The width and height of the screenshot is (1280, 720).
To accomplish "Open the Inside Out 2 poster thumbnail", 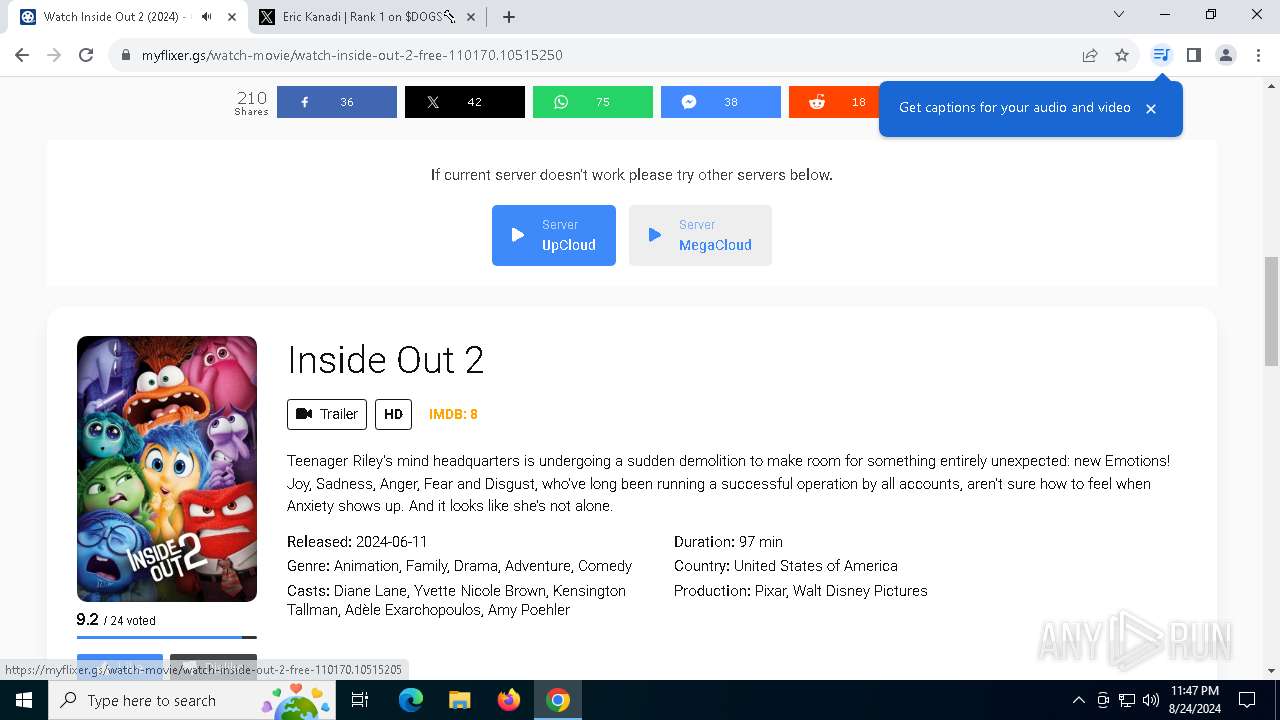I will (x=167, y=469).
